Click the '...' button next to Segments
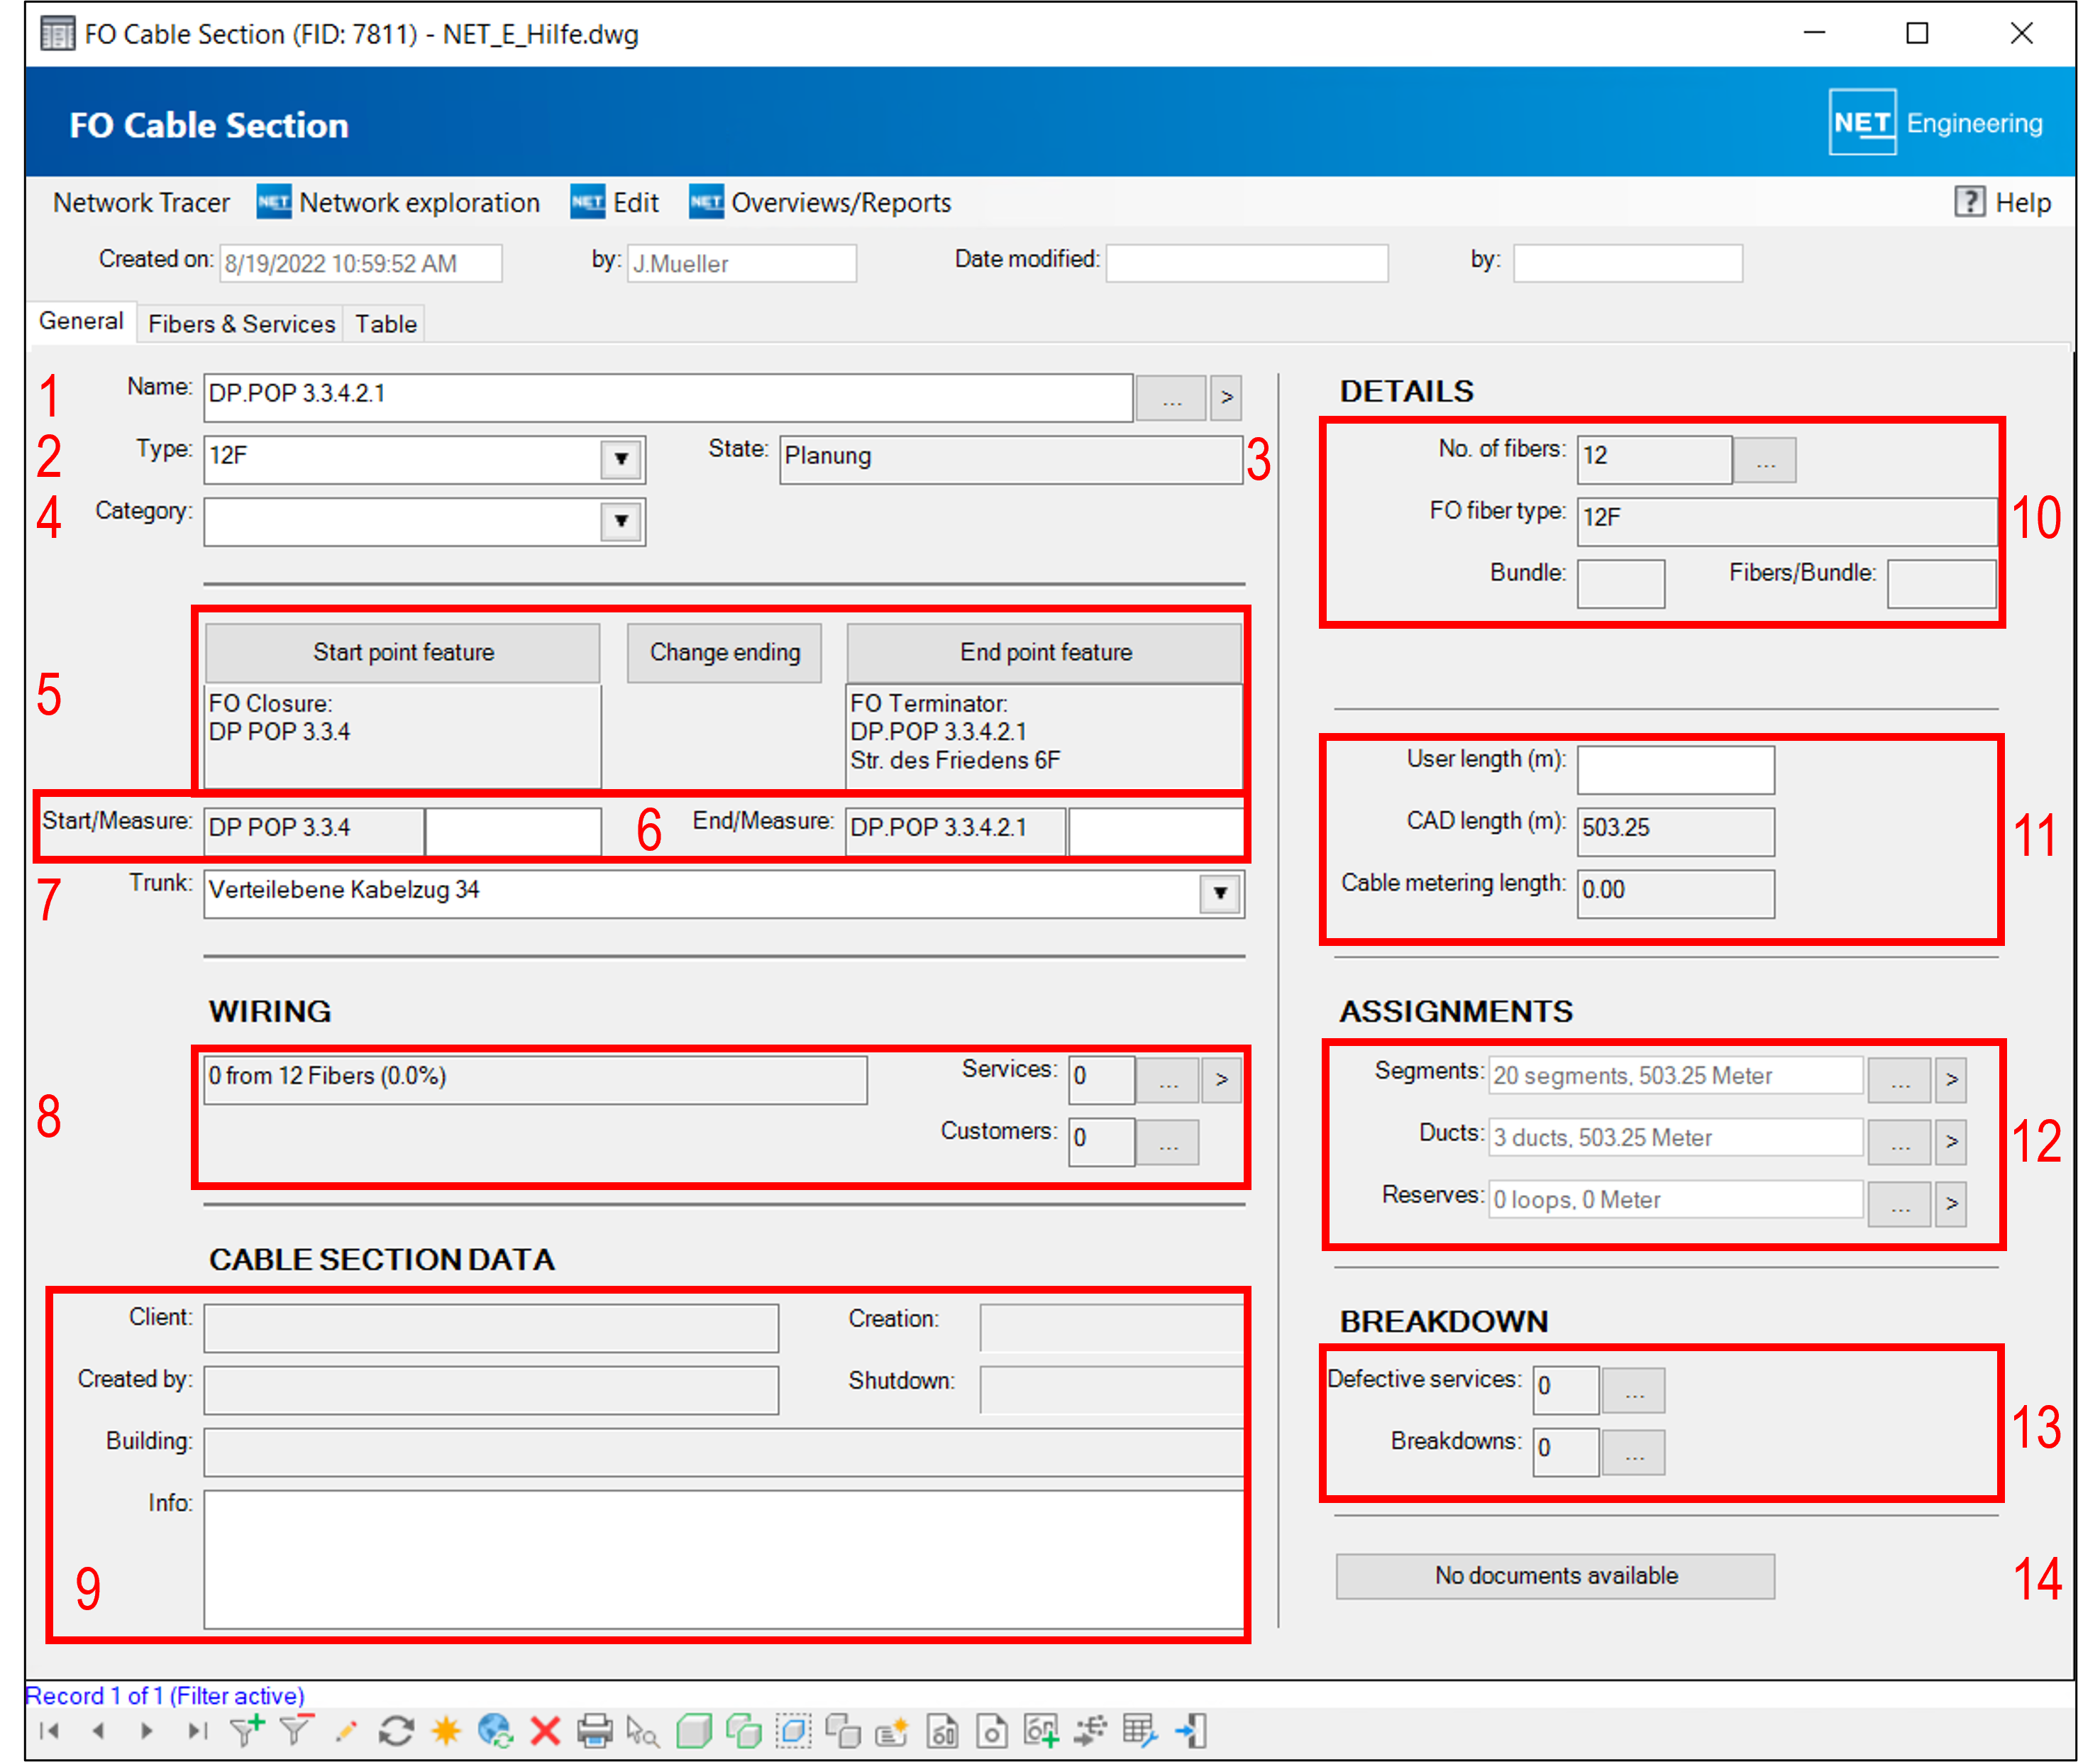 coord(1900,1080)
